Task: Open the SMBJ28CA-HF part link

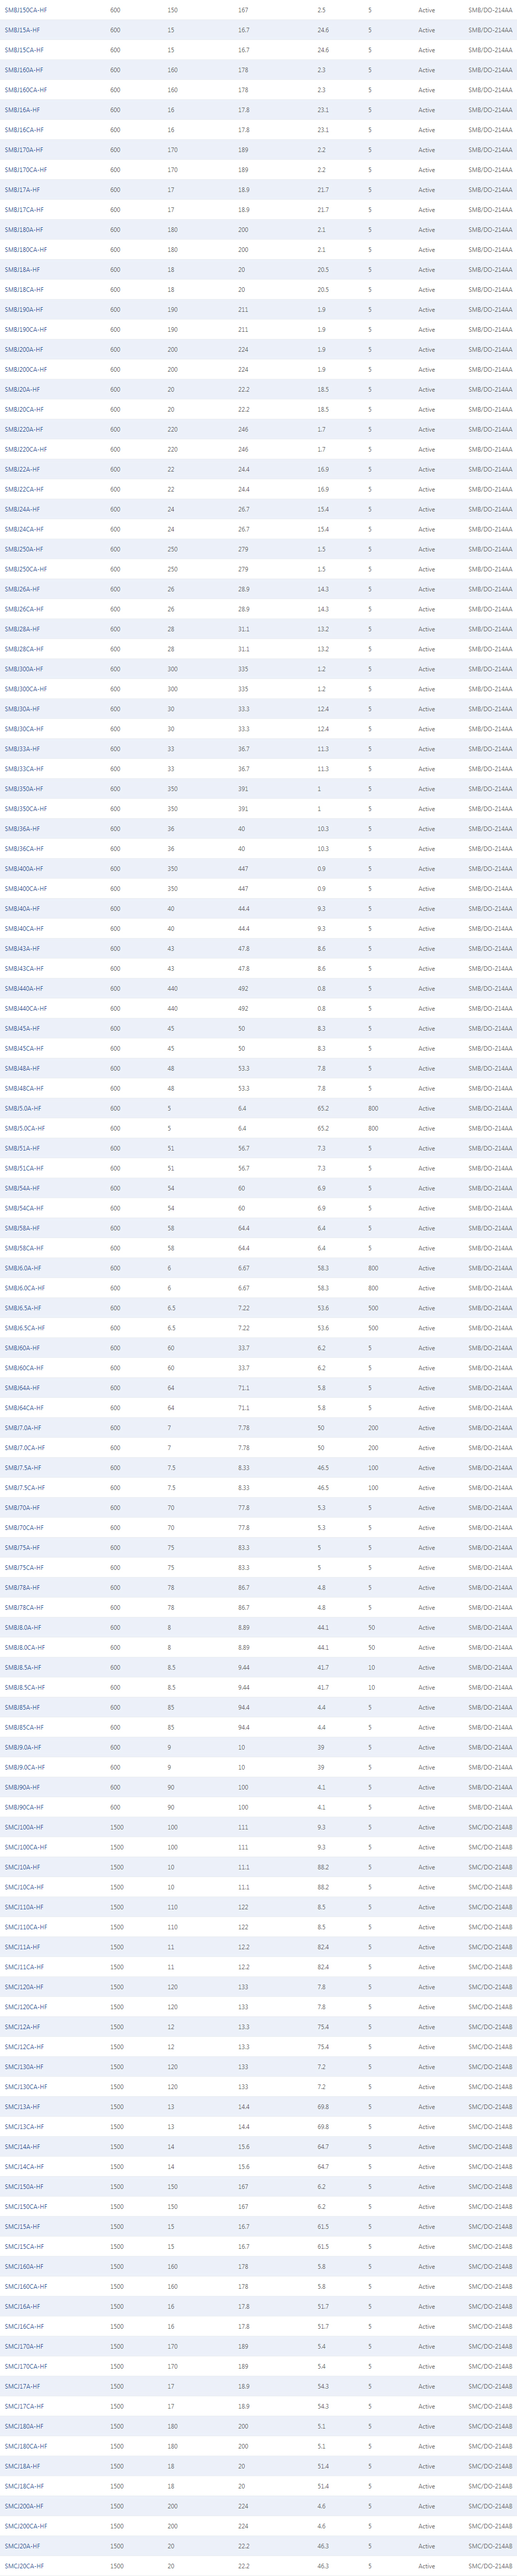Action: (x=24, y=649)
